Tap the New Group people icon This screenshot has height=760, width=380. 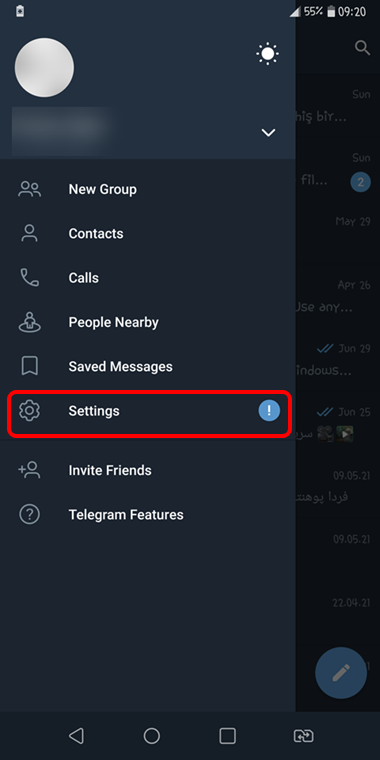pos(30,189)
